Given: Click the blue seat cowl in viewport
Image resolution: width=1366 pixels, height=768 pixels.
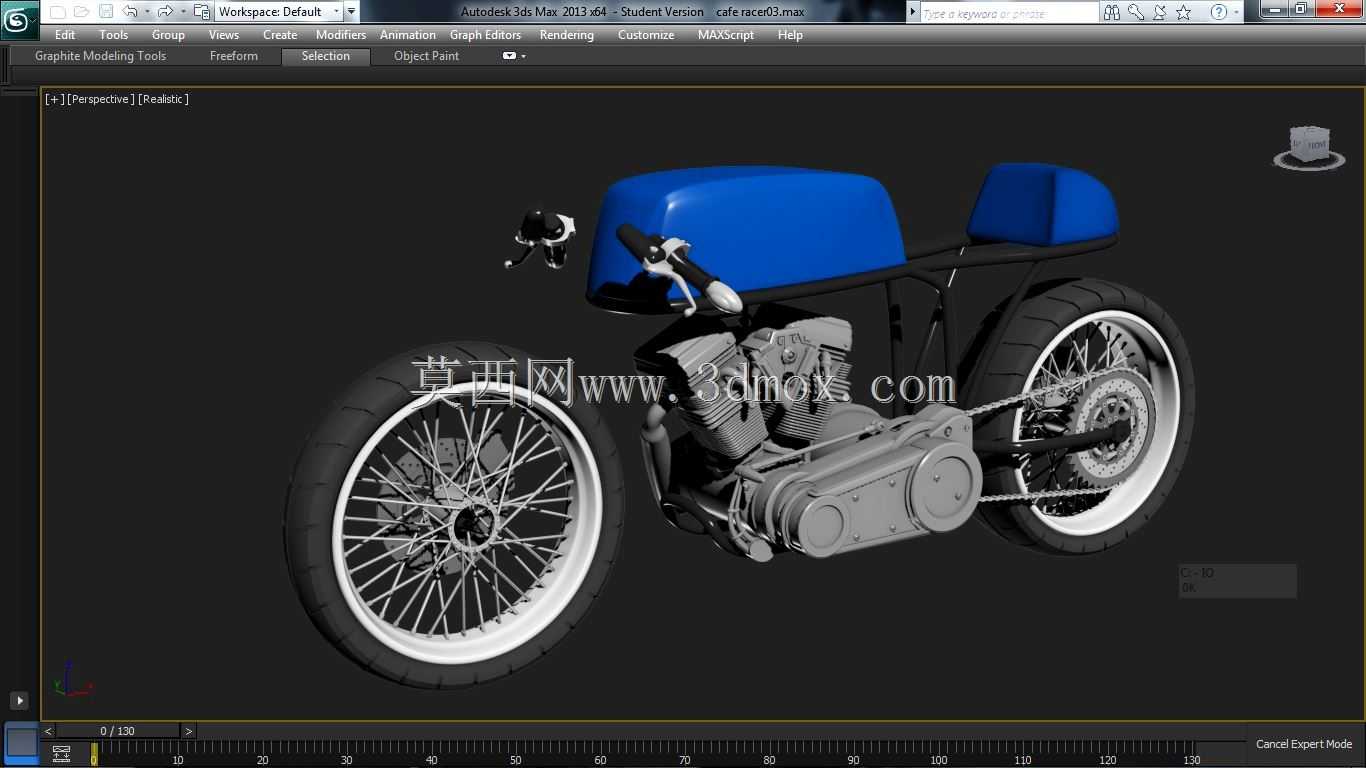Looking at the screenshot, I should click(1042, 203).
